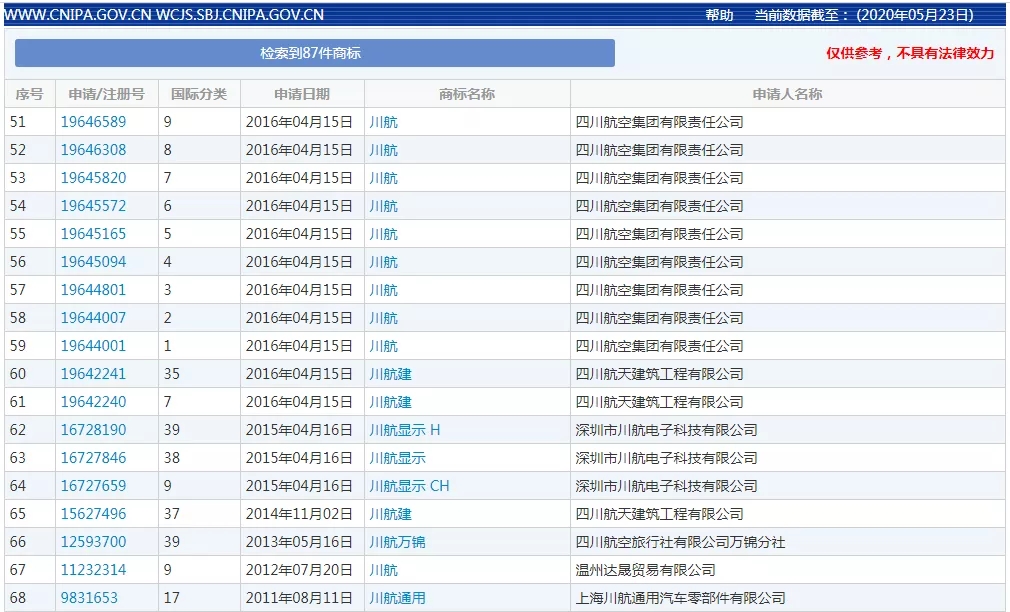Open trademark name 川航显示 H
Image resolution: width=1010 pixels, height=612 pixels.
[404, 430]
